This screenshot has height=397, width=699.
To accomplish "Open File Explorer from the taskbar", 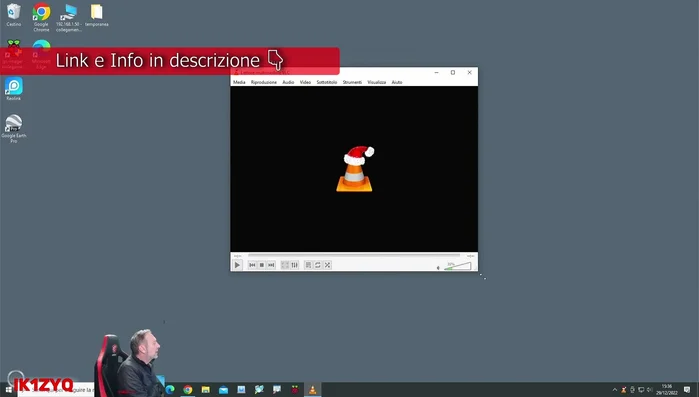I will [206, 389].
